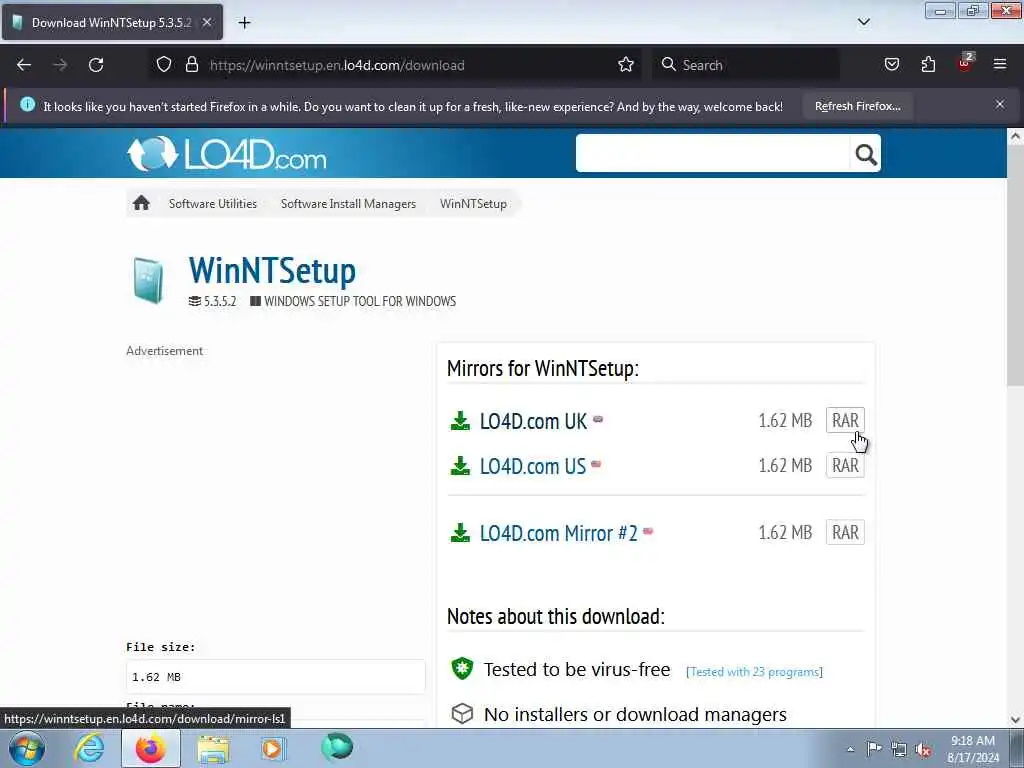
Task: Click the green round taskbar app icon
Action: click(337, 747)
